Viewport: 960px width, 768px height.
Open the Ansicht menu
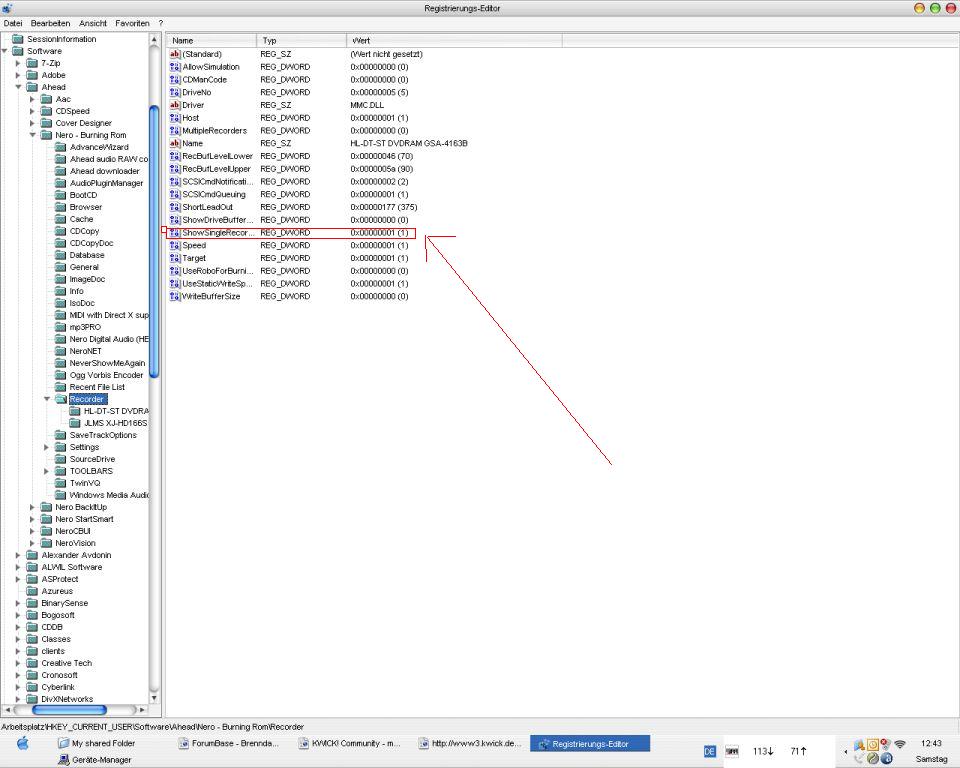pyautogui.click(x=93, y=23)
